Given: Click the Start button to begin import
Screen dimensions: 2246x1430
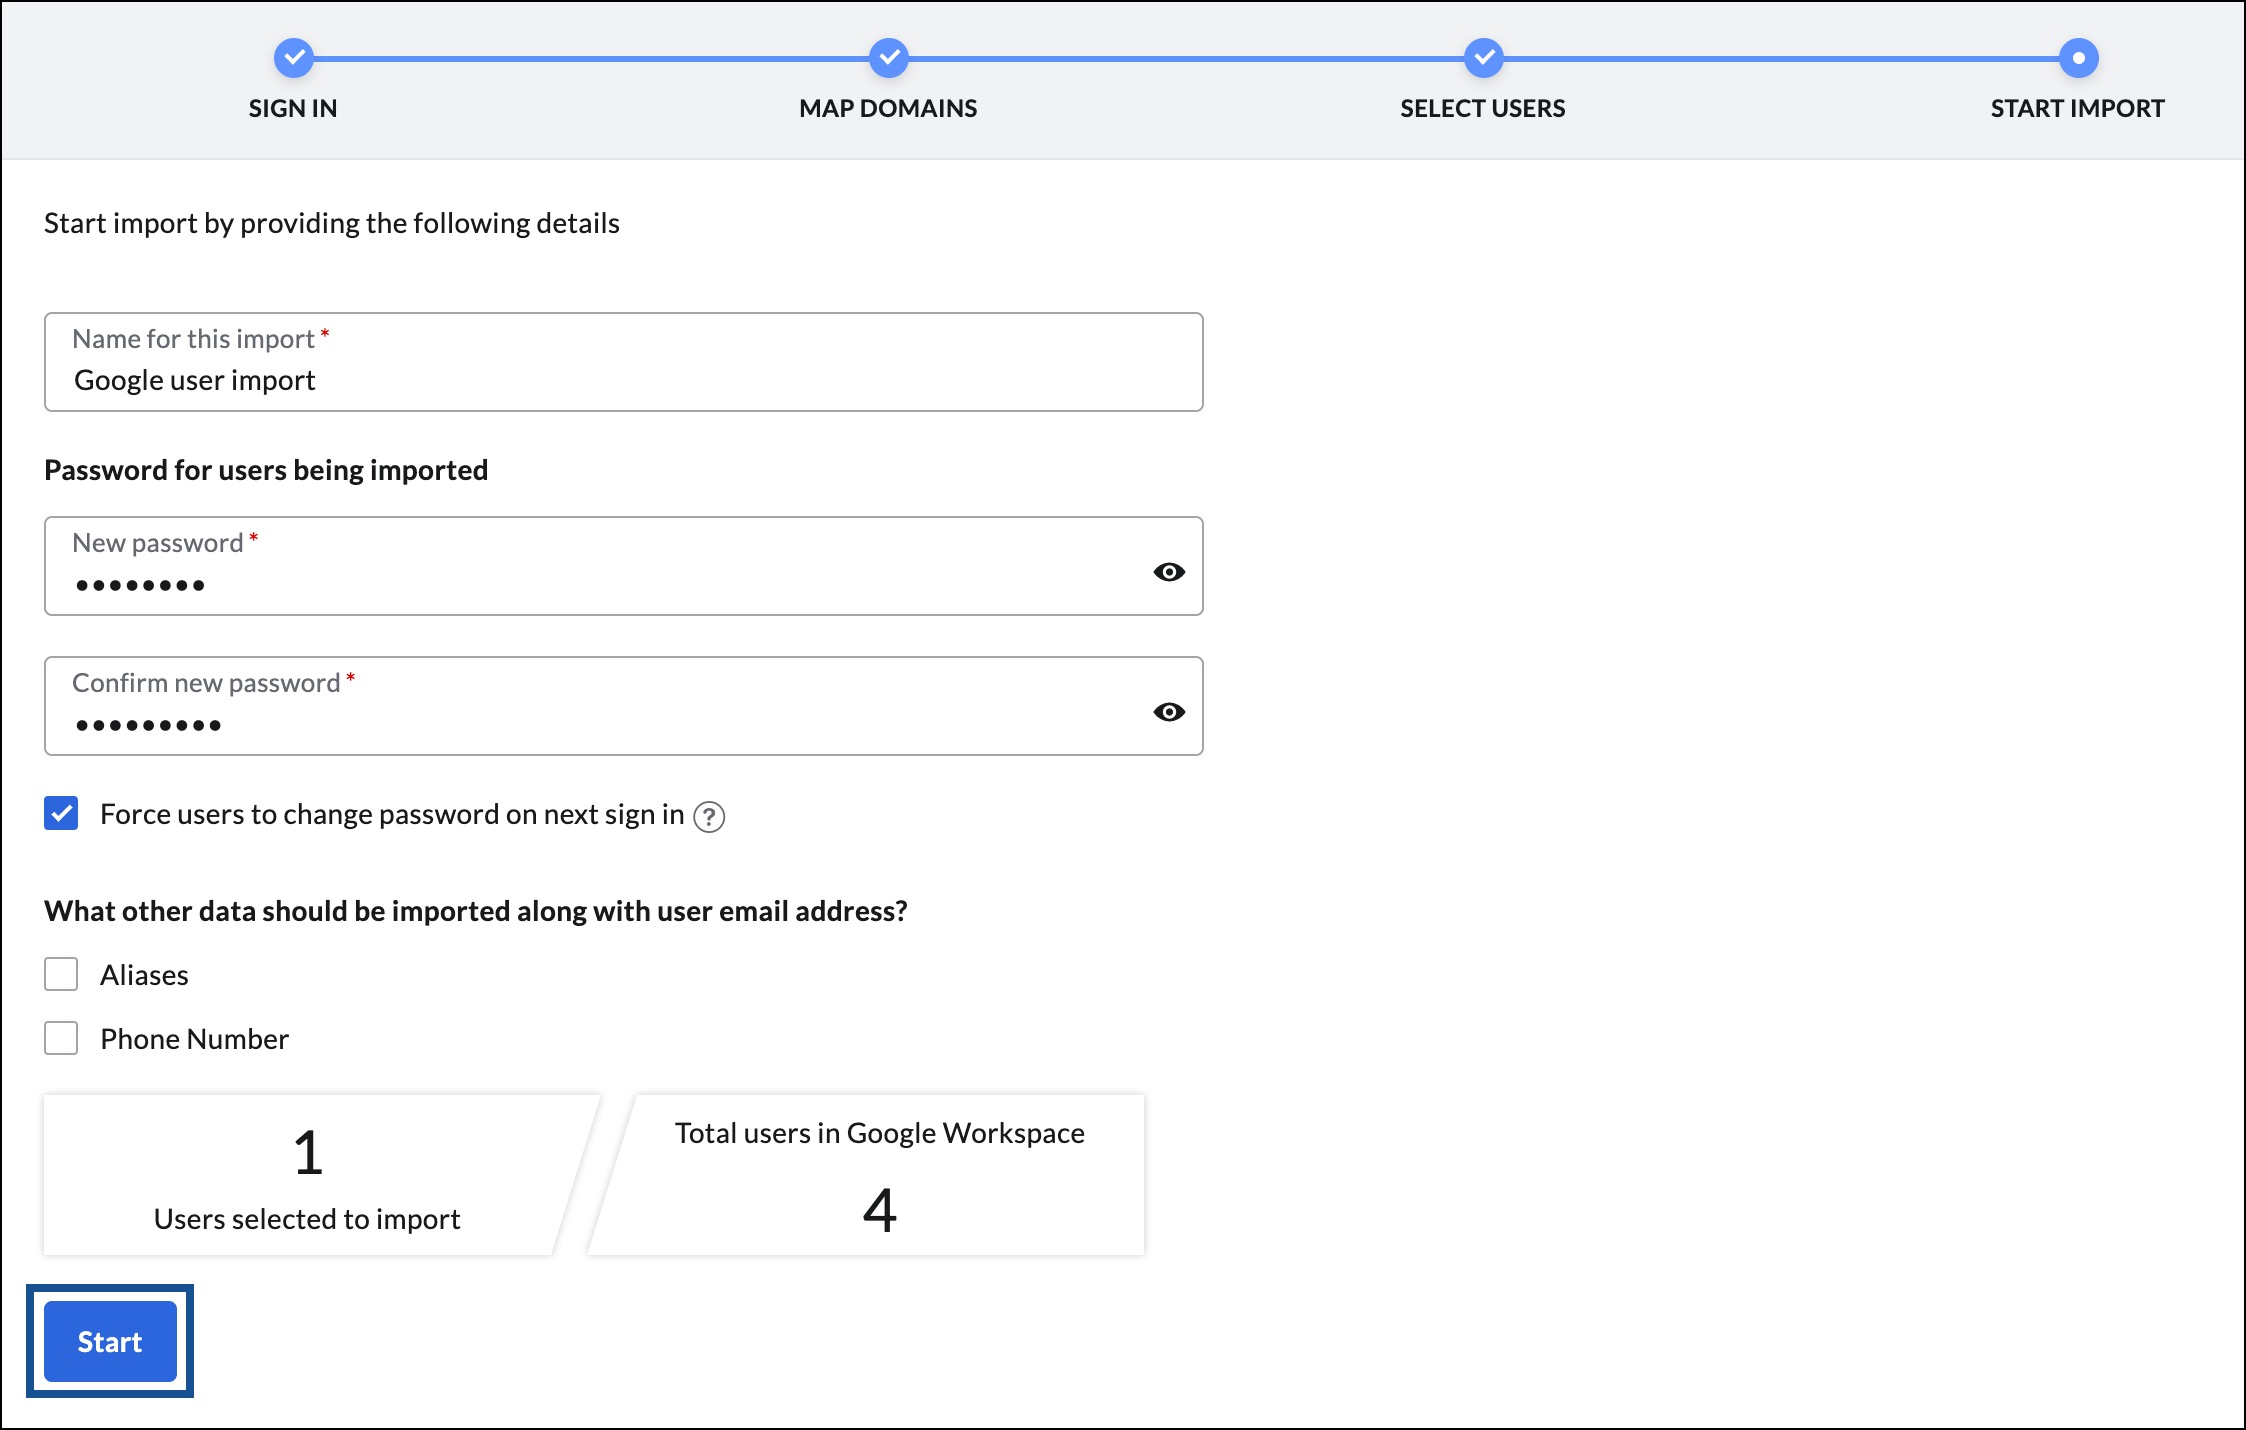Looking at the screenshot, I should tap(108, 1342).
